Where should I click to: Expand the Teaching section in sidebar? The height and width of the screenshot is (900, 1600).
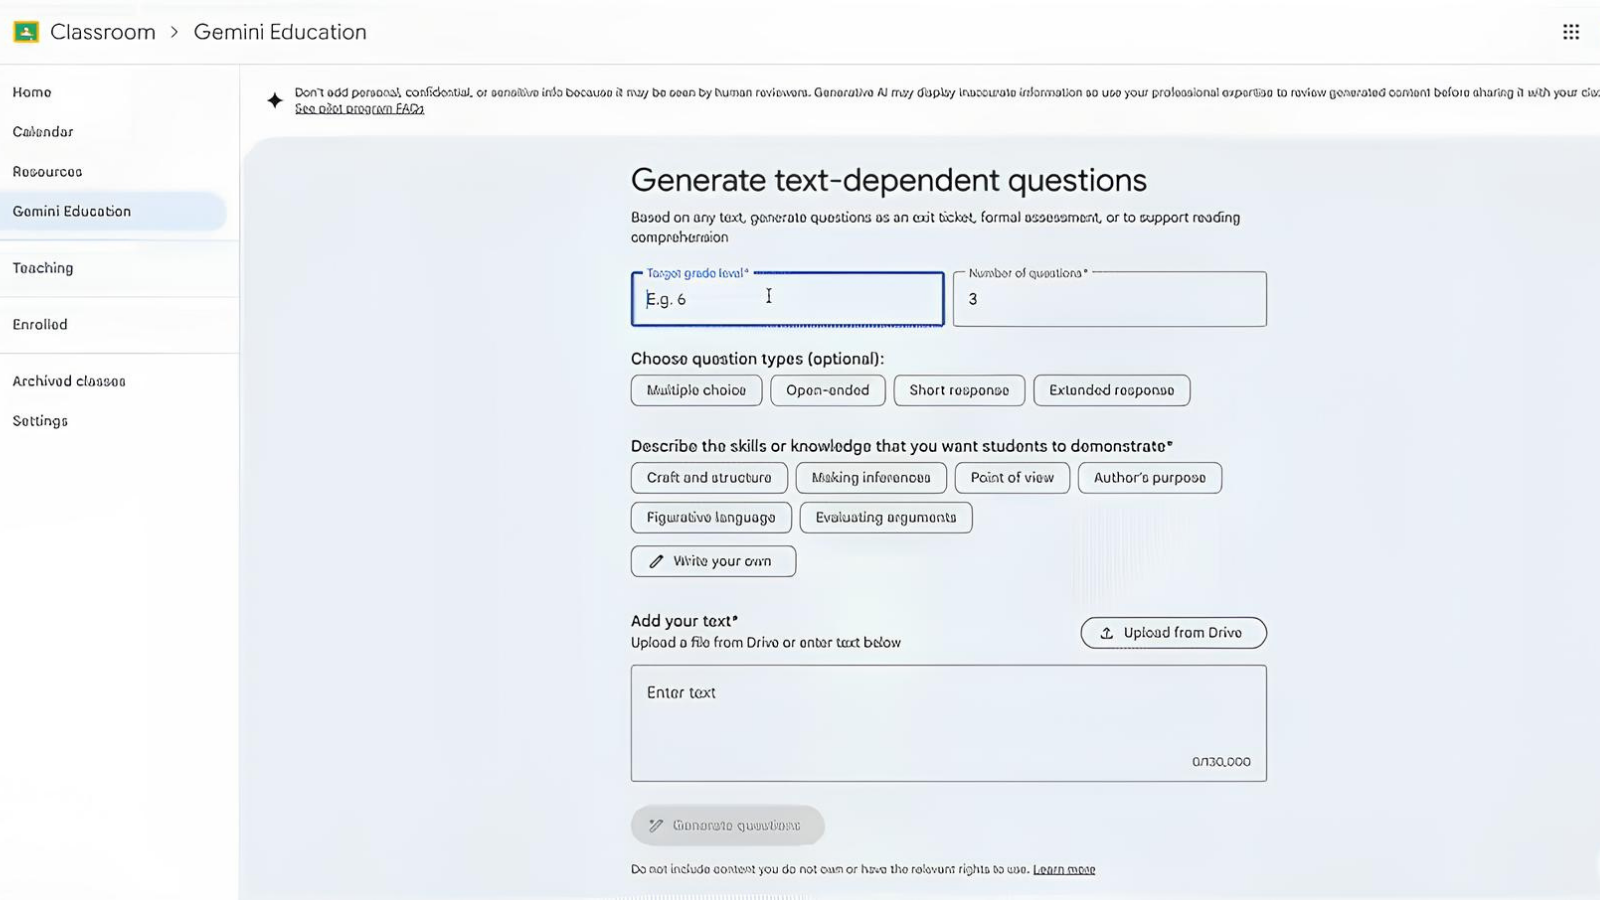[x=43, y=268]
